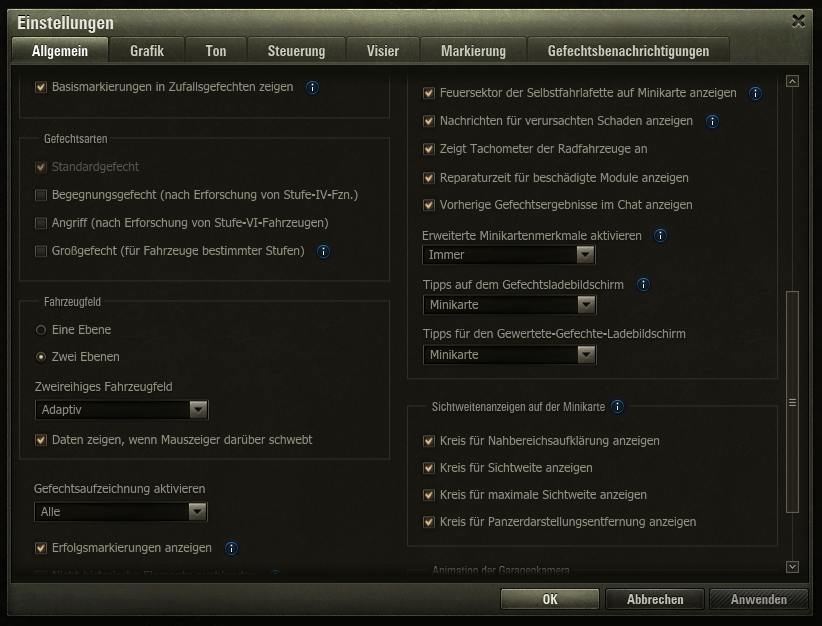Click info icon for Tipps auf dem Gefechtsladebildschirm
The height and width of the screenshot is (626, 822).
643,285
